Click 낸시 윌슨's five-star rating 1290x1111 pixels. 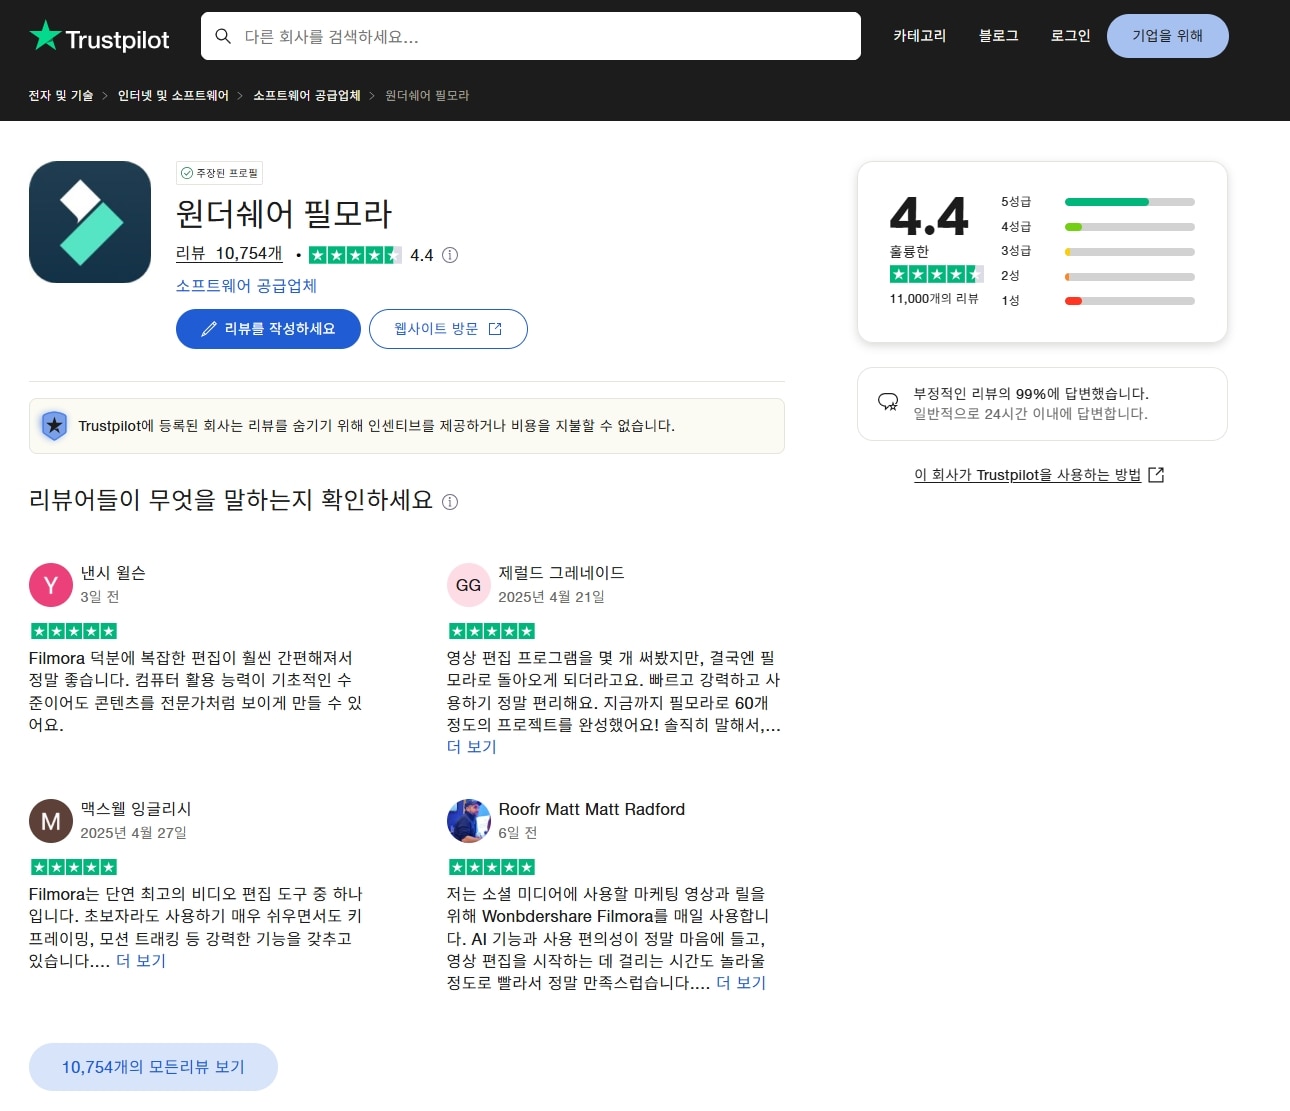coord(74,631)
